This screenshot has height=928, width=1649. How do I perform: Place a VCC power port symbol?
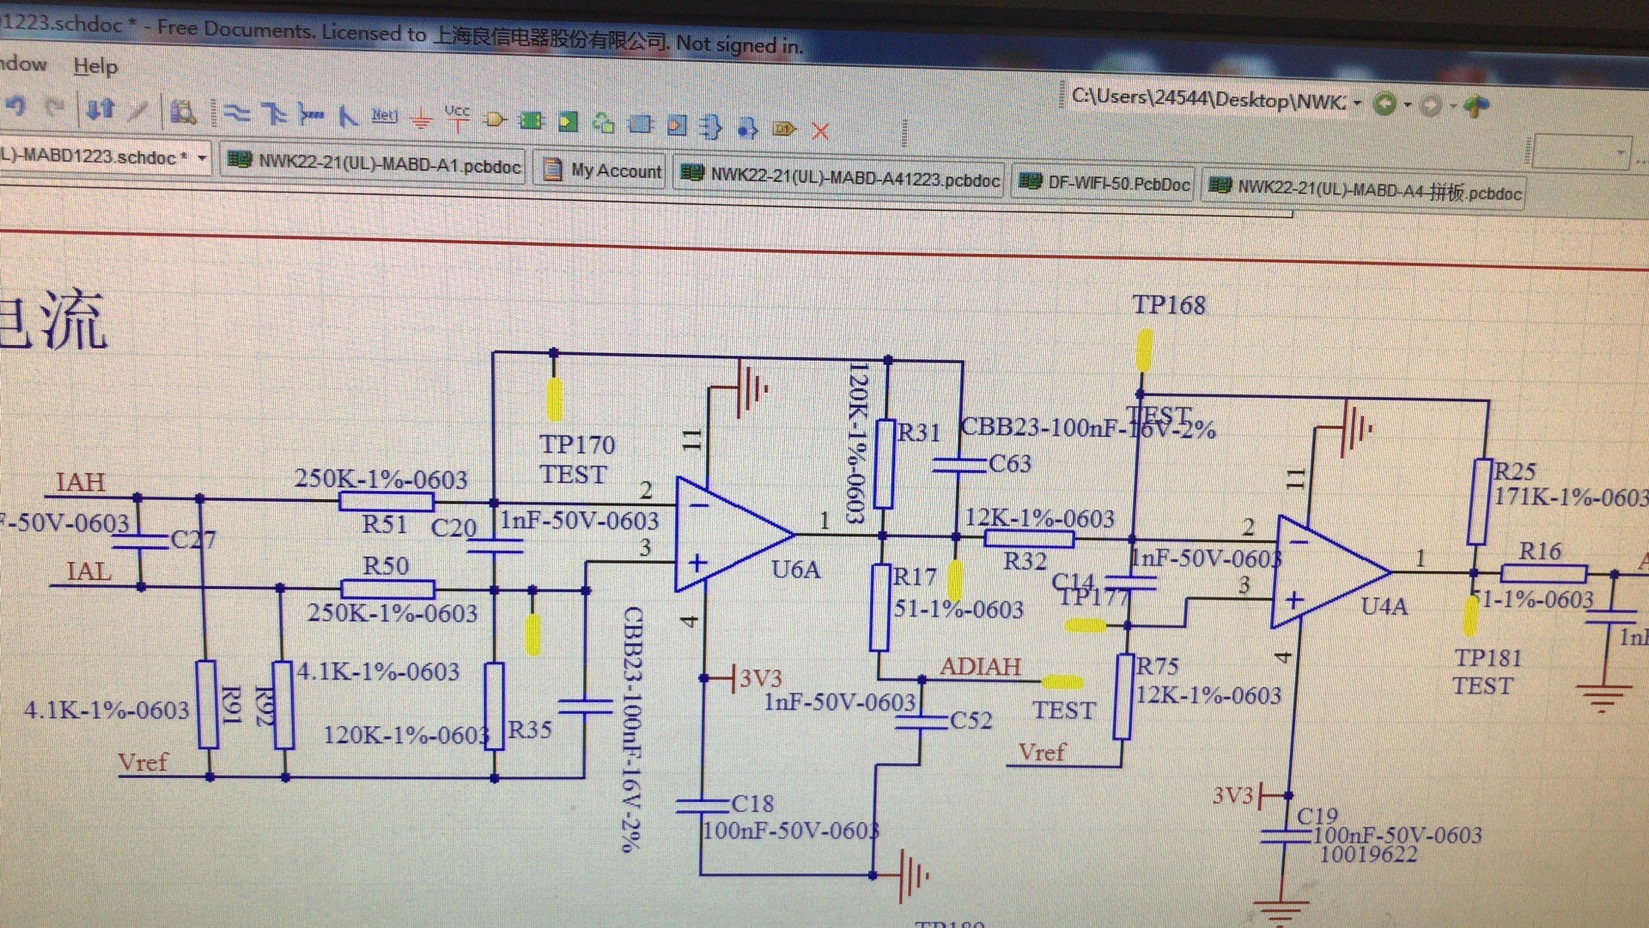pos(457,118)
